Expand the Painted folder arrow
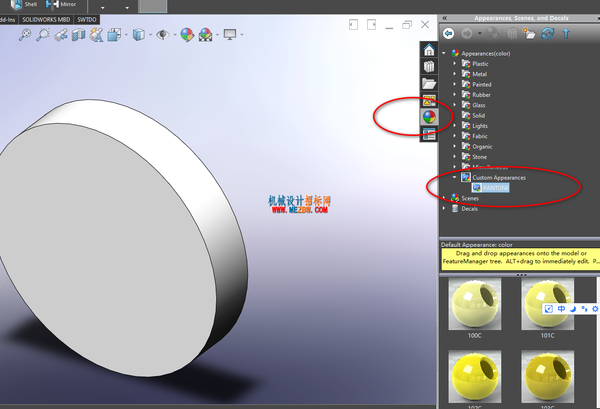 (x=455, y=84)
